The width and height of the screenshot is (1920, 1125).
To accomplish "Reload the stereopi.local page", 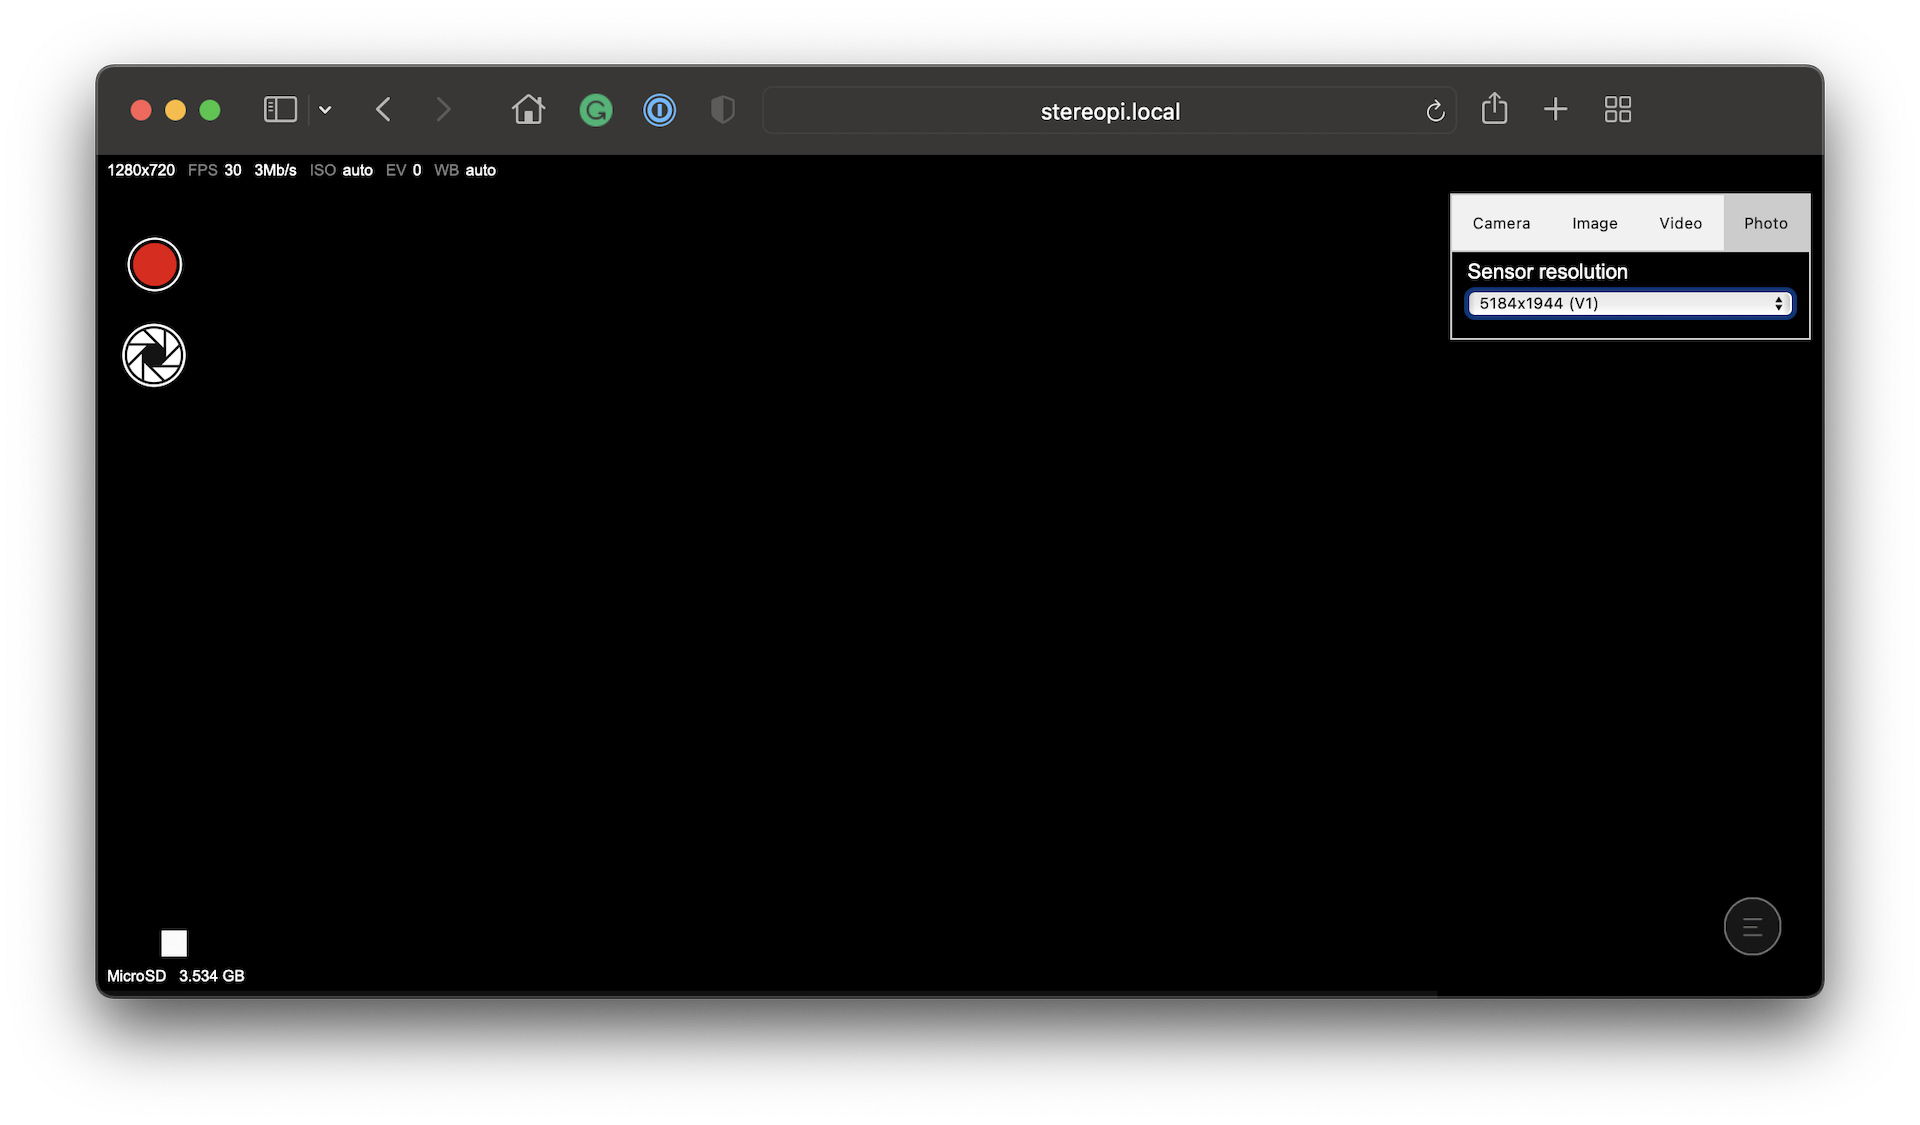I will pos(1435,111).
